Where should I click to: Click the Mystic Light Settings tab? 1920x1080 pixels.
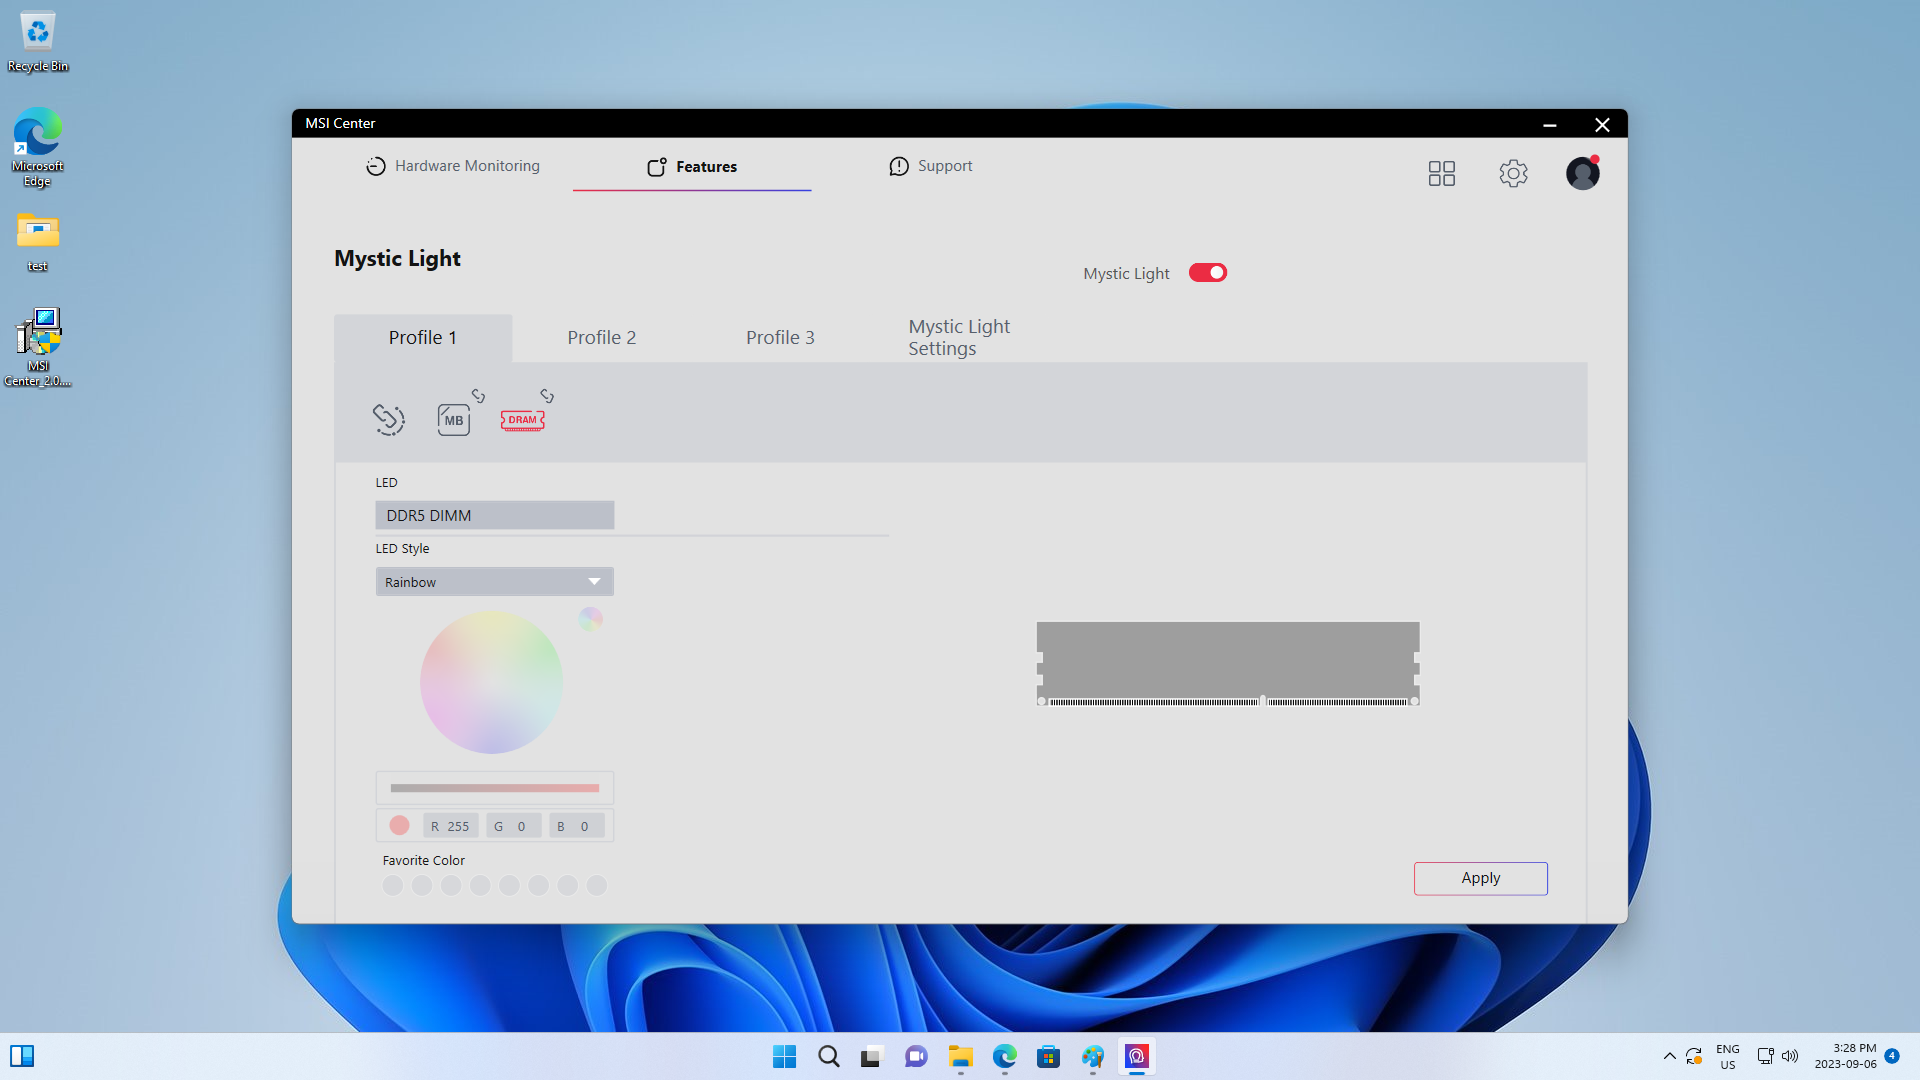(x=959, y=336)
